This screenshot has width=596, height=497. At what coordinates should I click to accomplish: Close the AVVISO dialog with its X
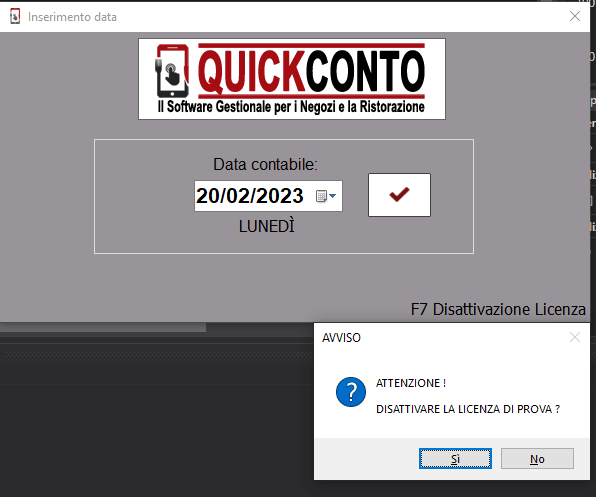click(575, 337)
